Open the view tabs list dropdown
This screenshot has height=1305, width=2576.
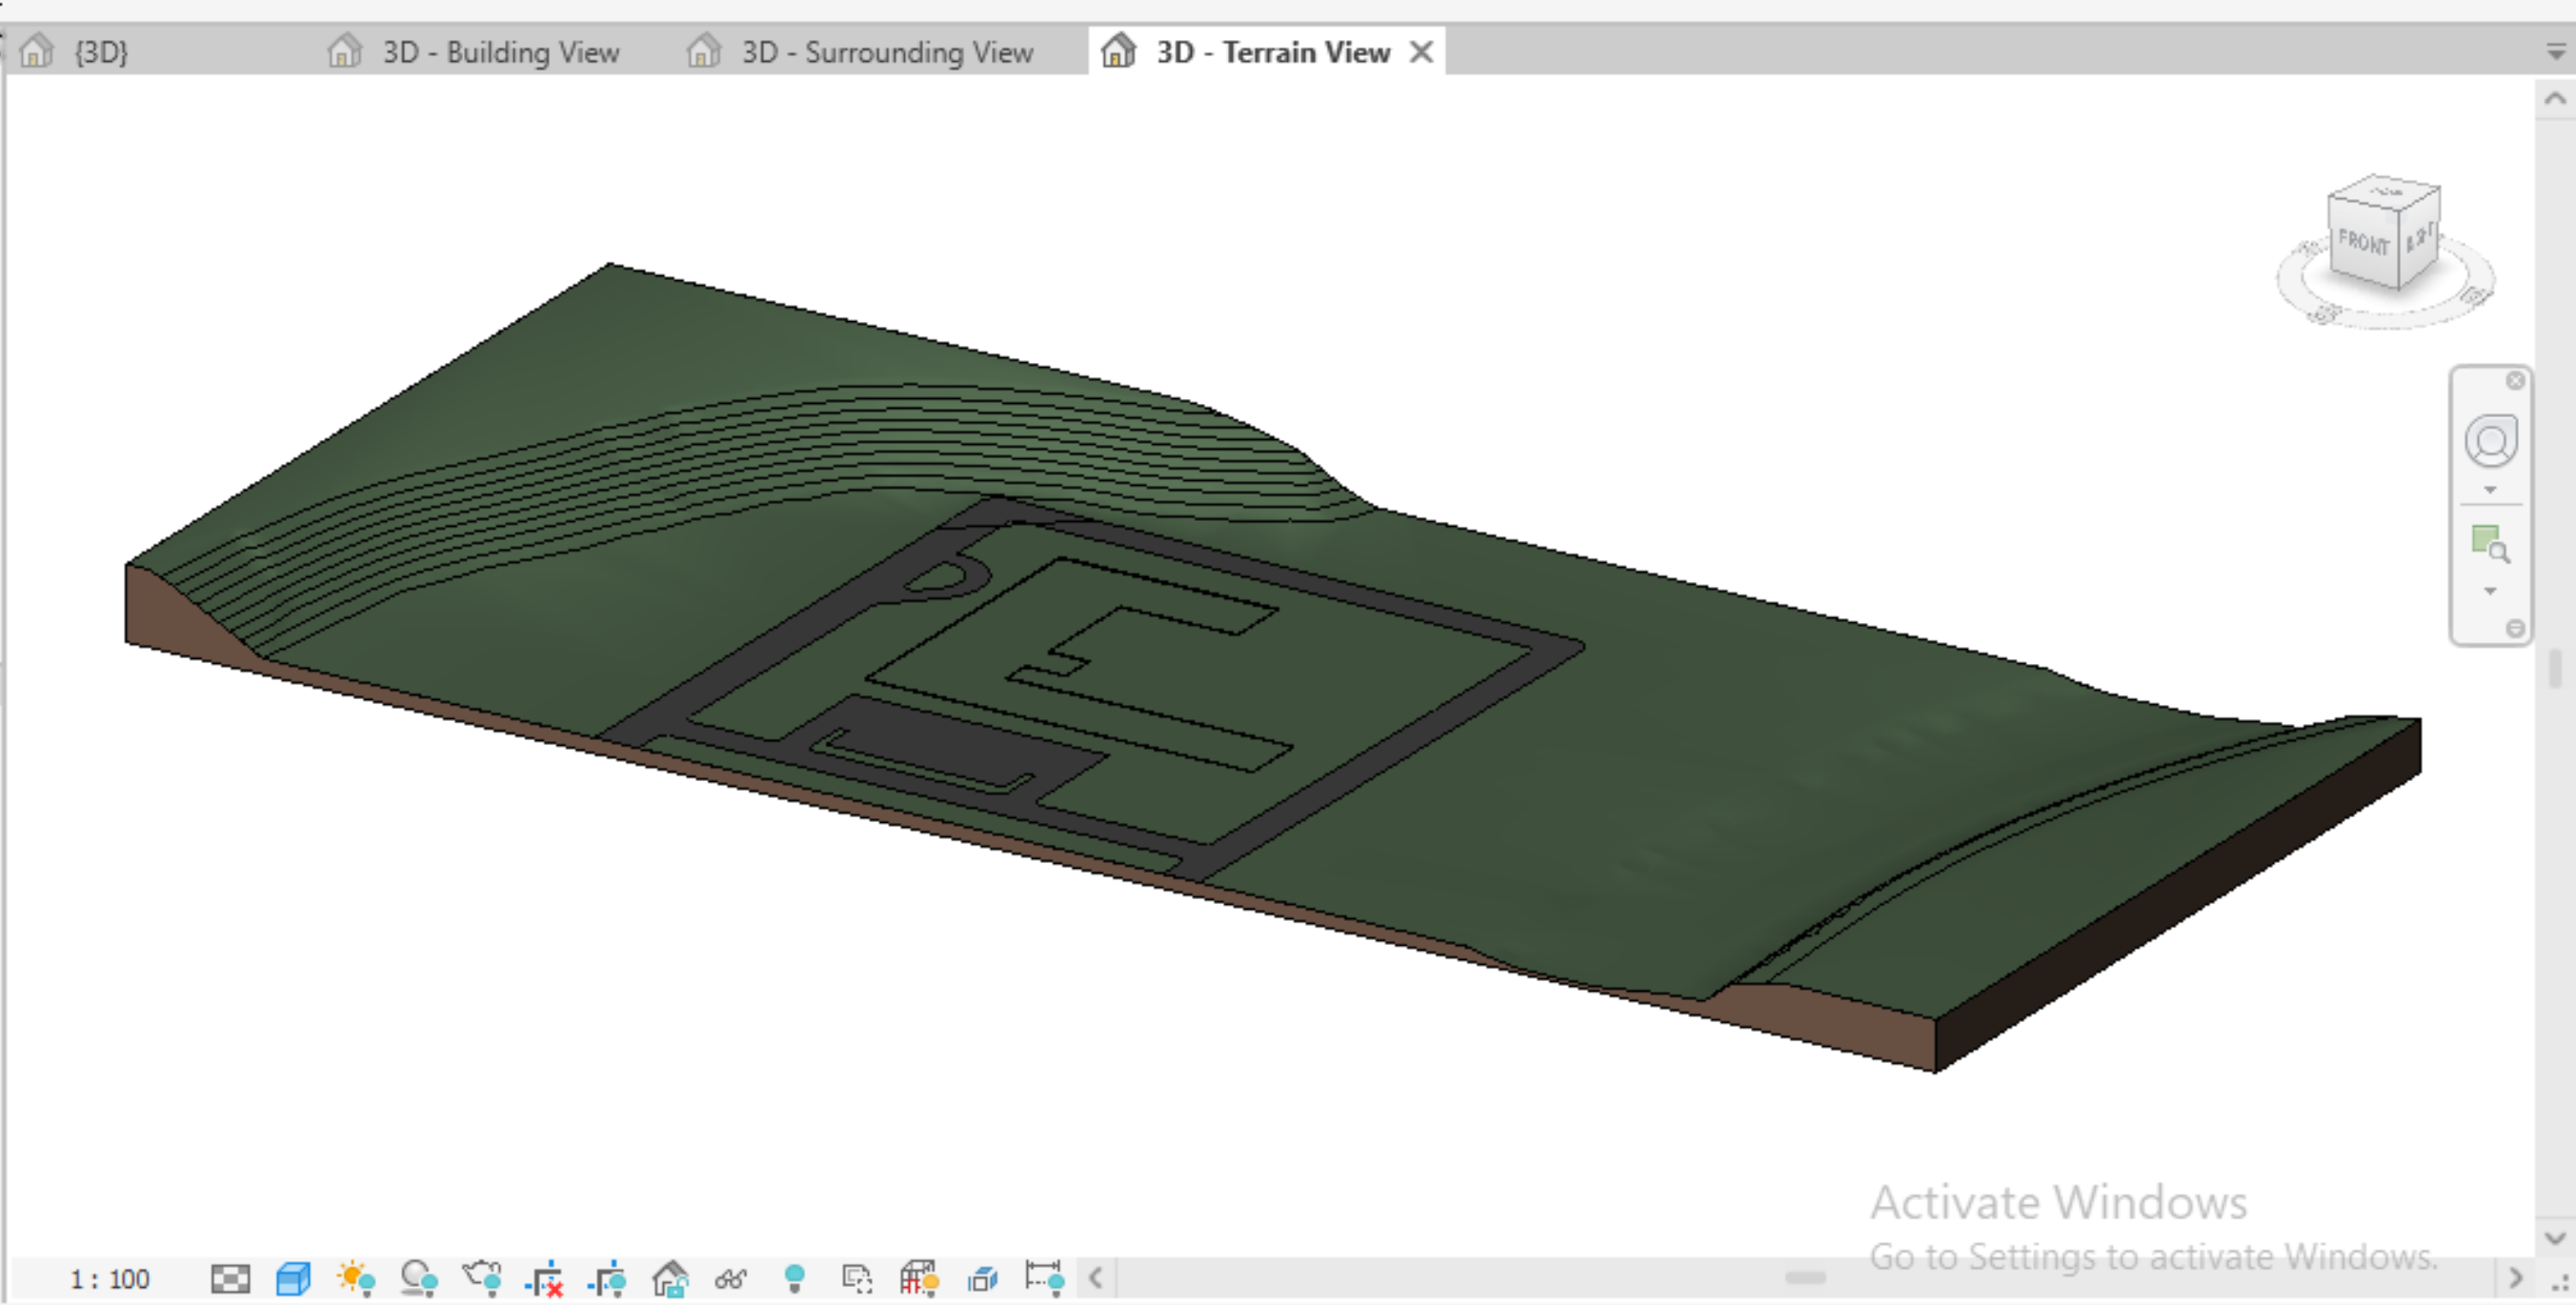[2555, 51]
